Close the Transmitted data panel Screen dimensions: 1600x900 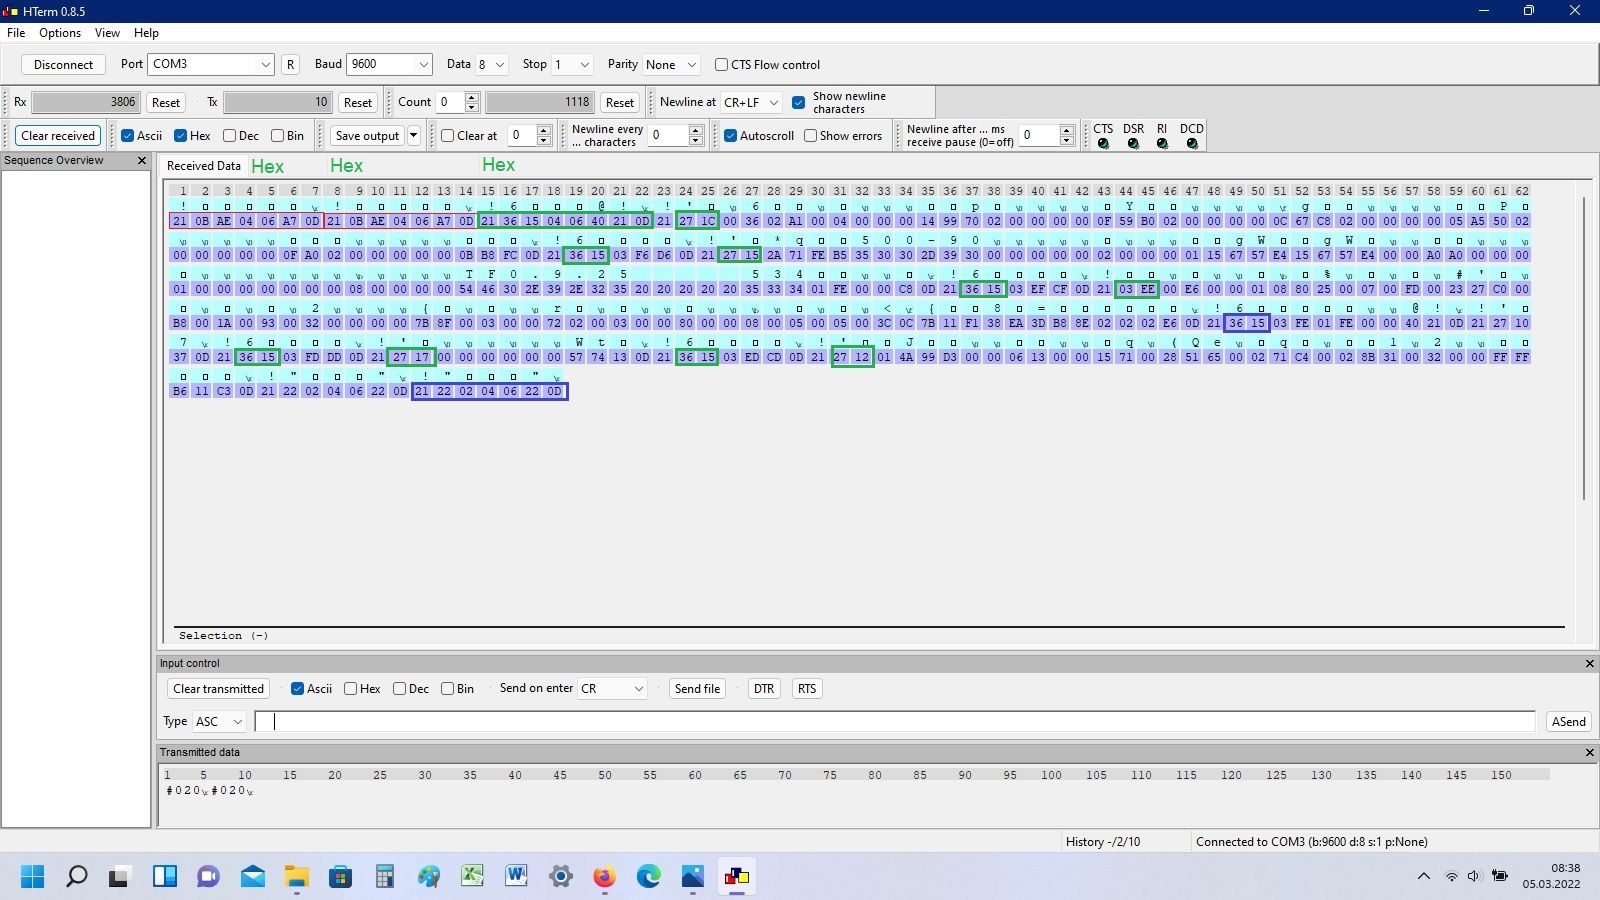[1590, 752]
